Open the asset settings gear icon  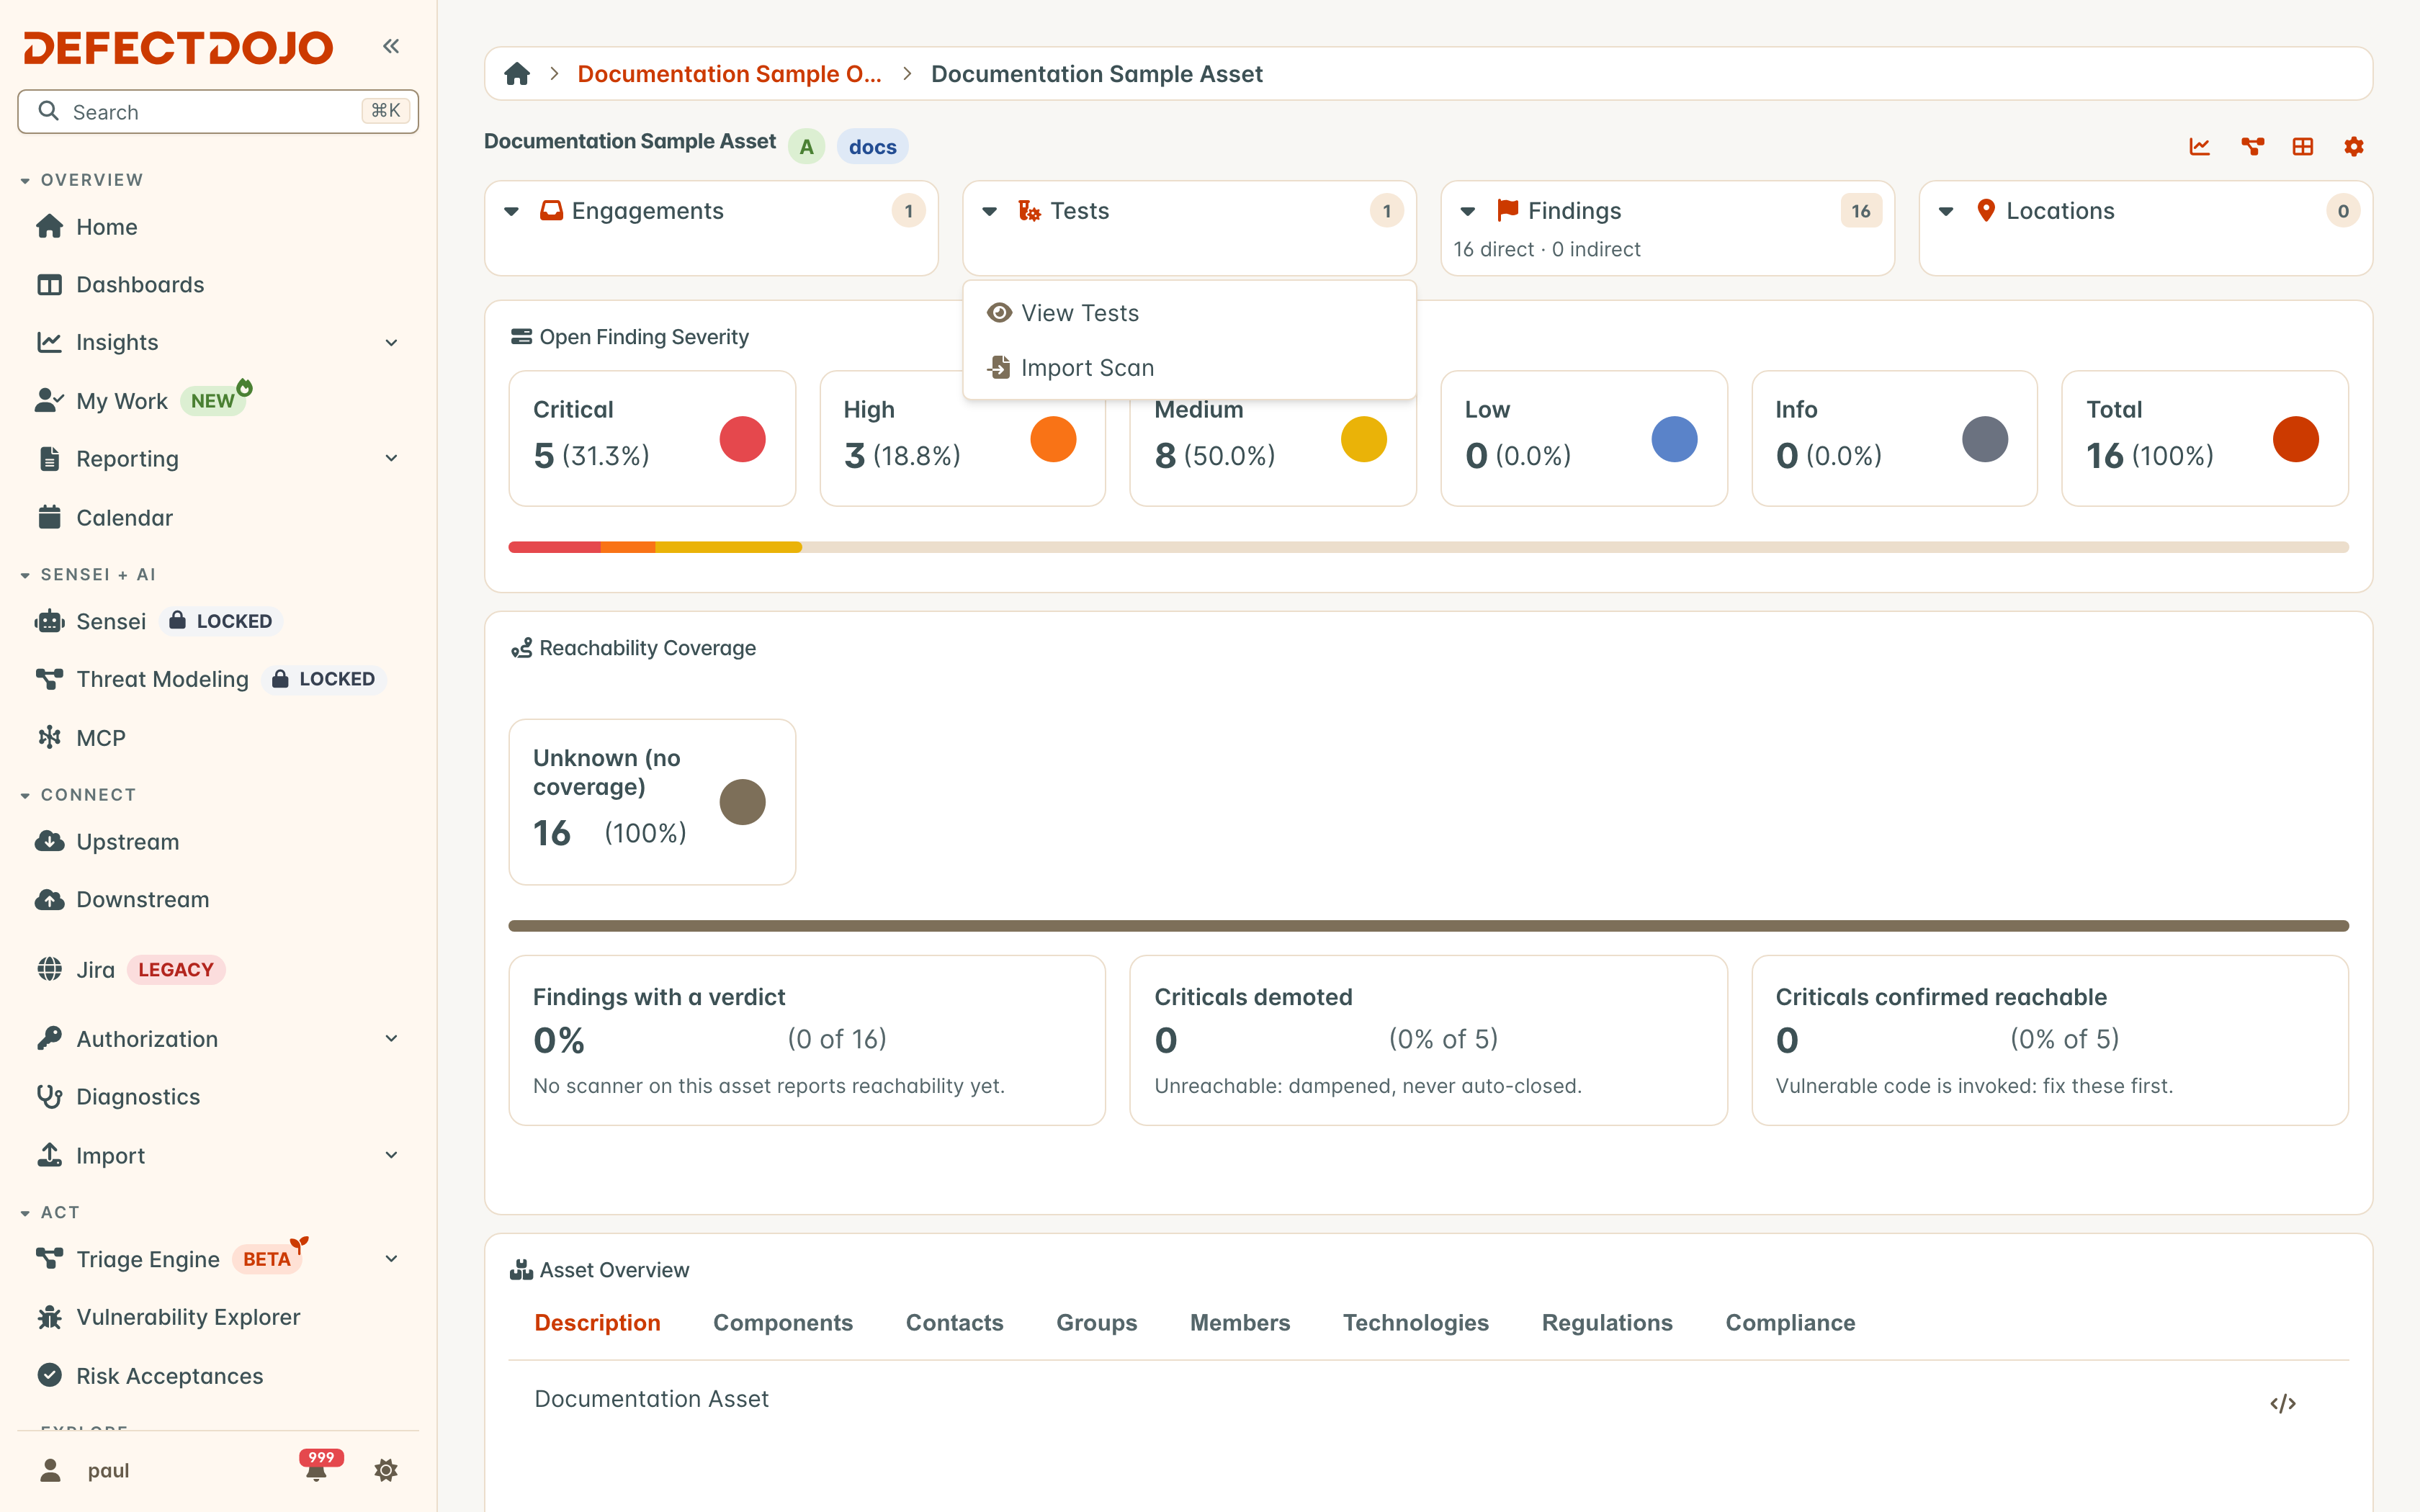click(x=2354, y=147)
